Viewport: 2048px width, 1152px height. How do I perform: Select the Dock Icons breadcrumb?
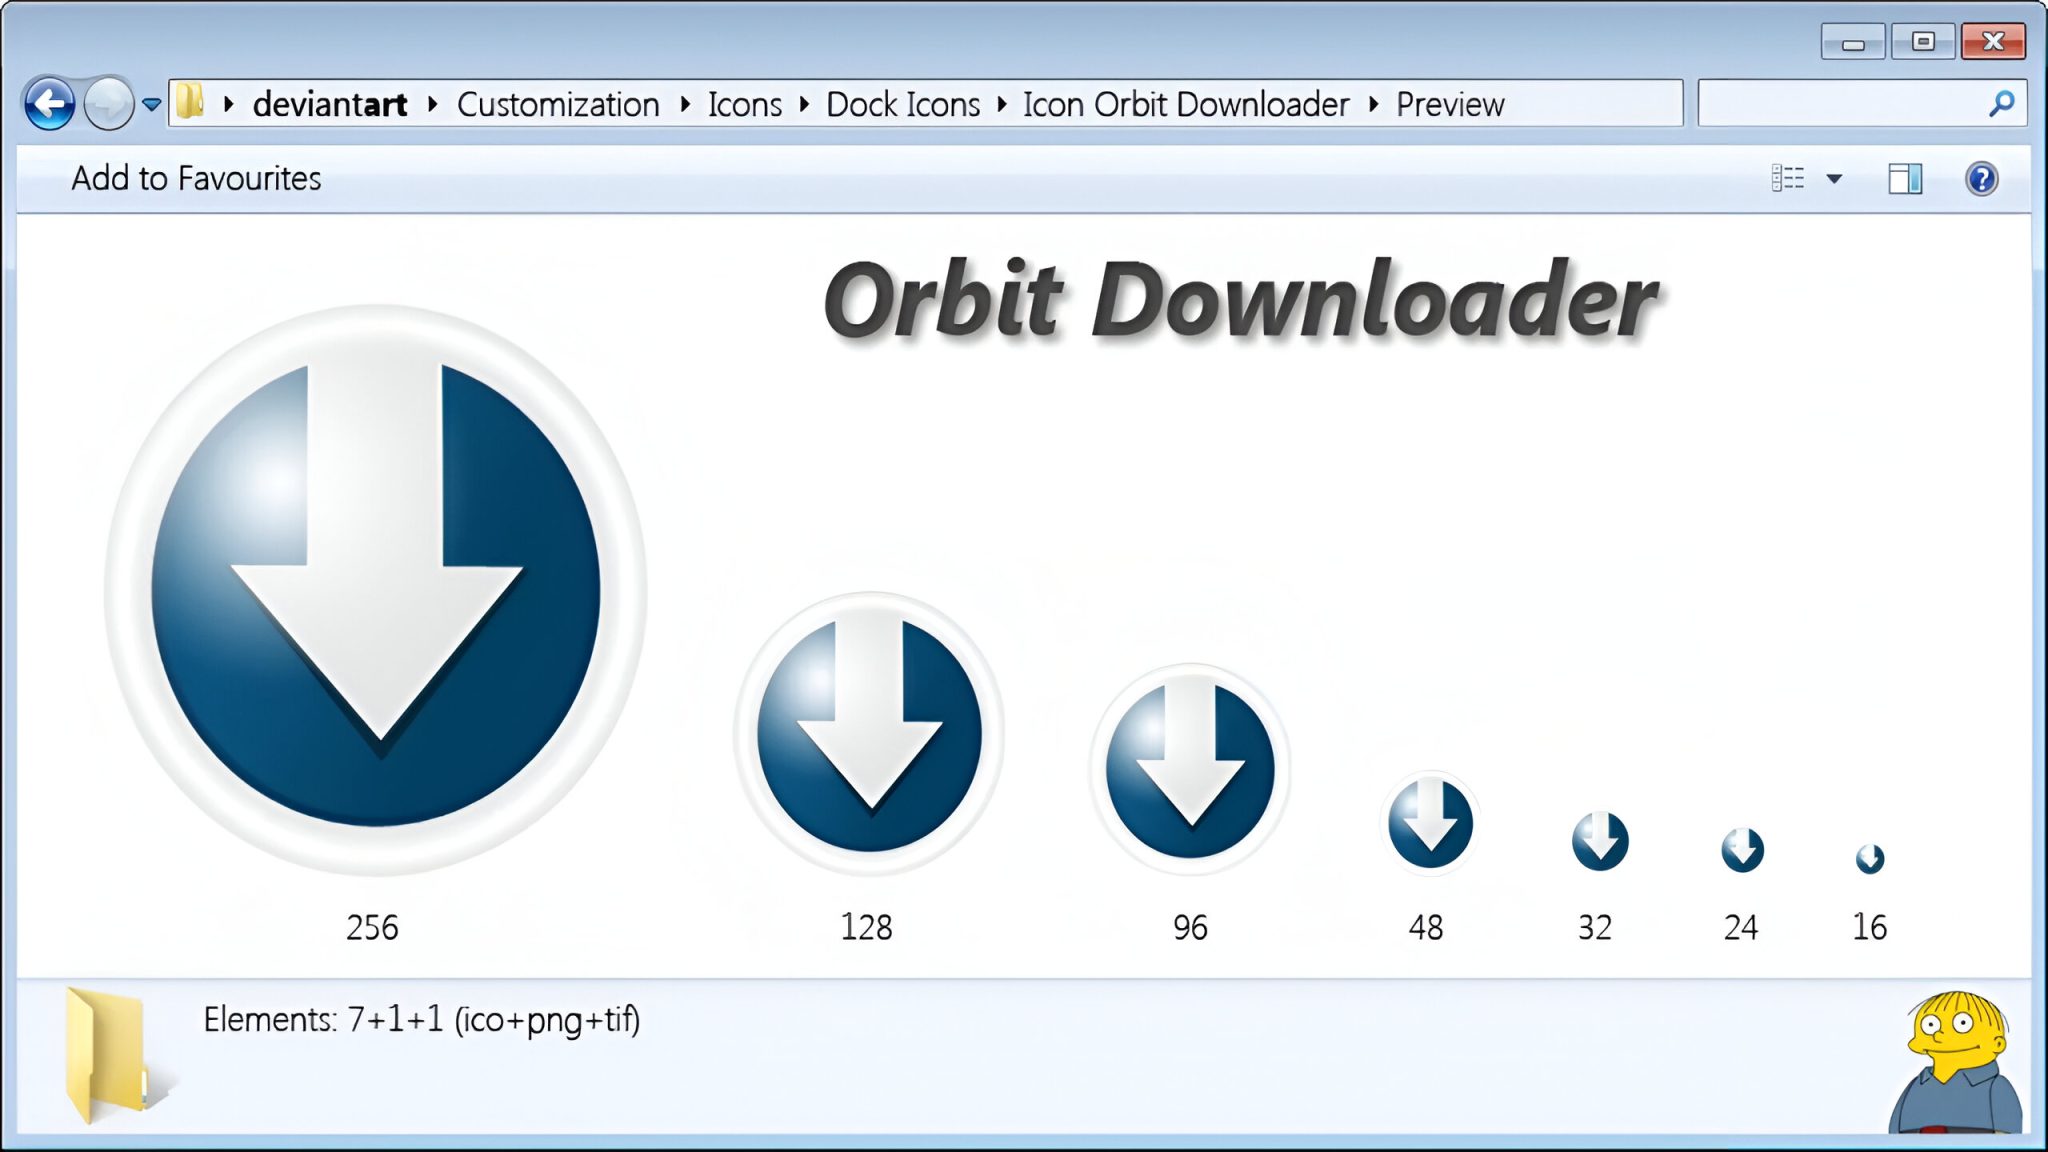point(903,104)
